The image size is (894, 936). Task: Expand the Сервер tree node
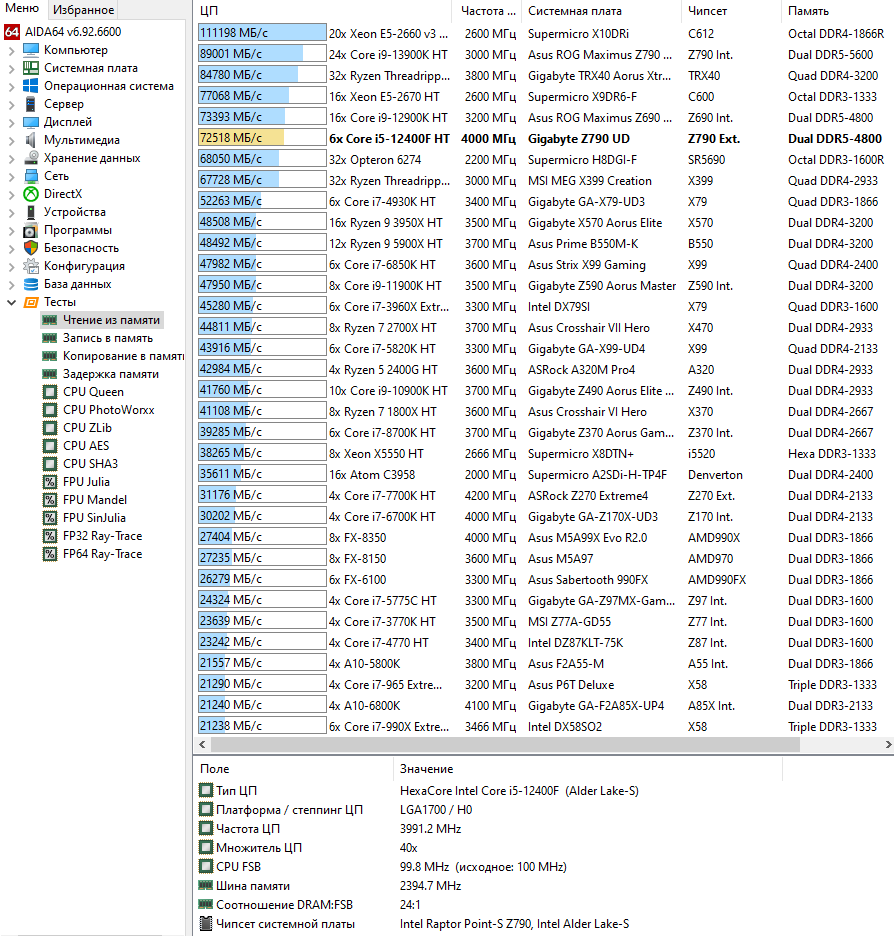pyautogui.click(x=11, y=104)
